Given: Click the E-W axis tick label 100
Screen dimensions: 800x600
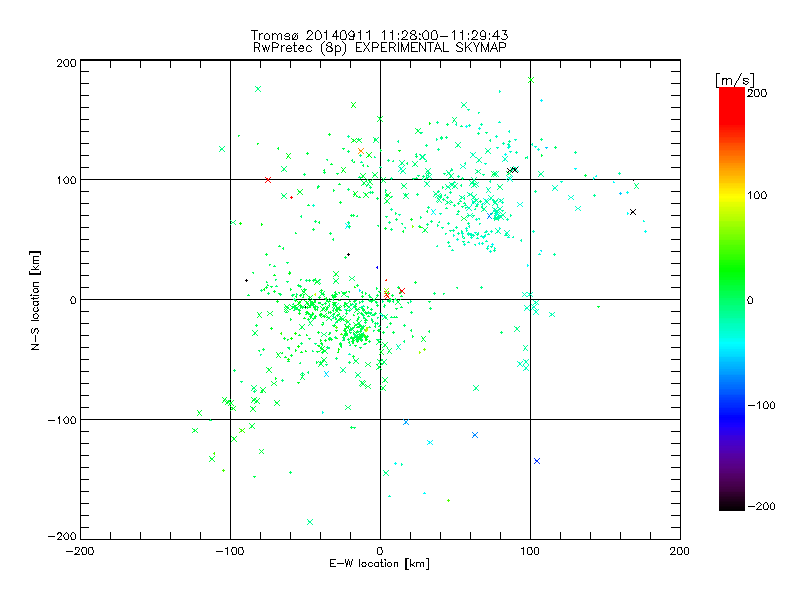Looking at the screenshot, I should click(530, 551).
